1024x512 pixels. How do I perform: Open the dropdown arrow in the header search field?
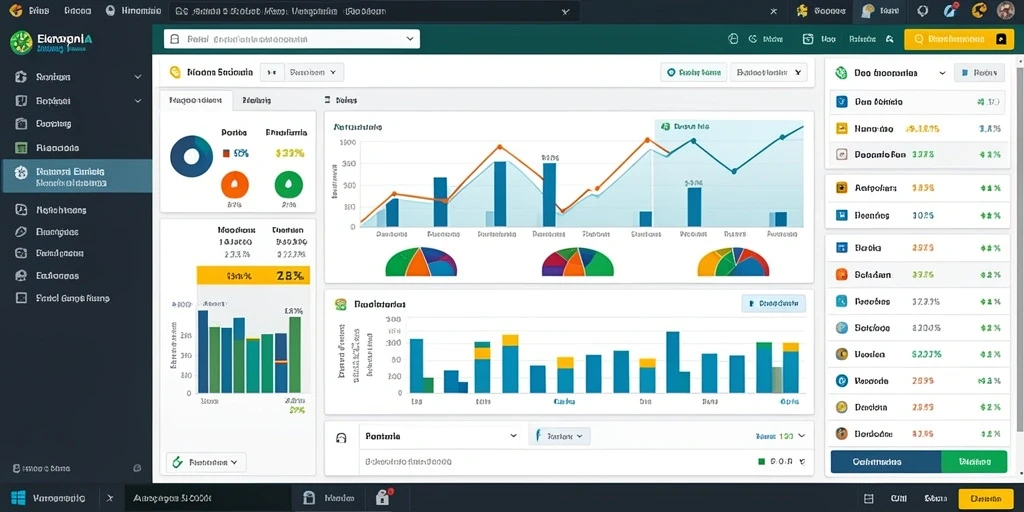pyautogui.click(x=409, y=39)
